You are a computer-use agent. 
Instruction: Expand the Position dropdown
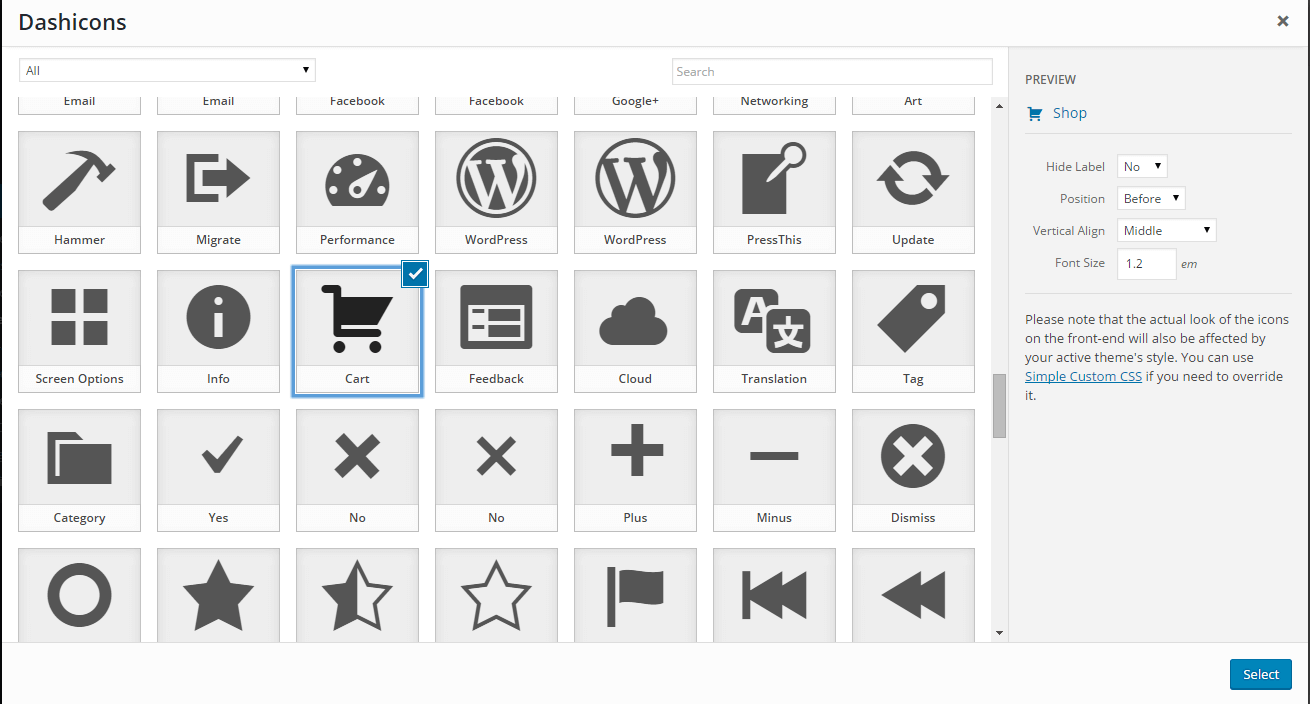pos(1152,199)
